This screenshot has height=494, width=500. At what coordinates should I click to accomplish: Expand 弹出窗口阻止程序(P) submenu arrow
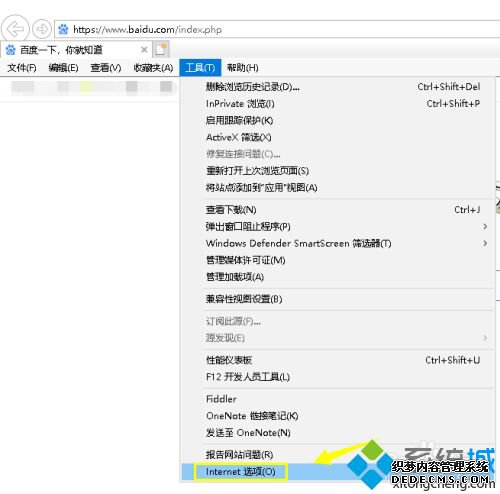[485, 227]
